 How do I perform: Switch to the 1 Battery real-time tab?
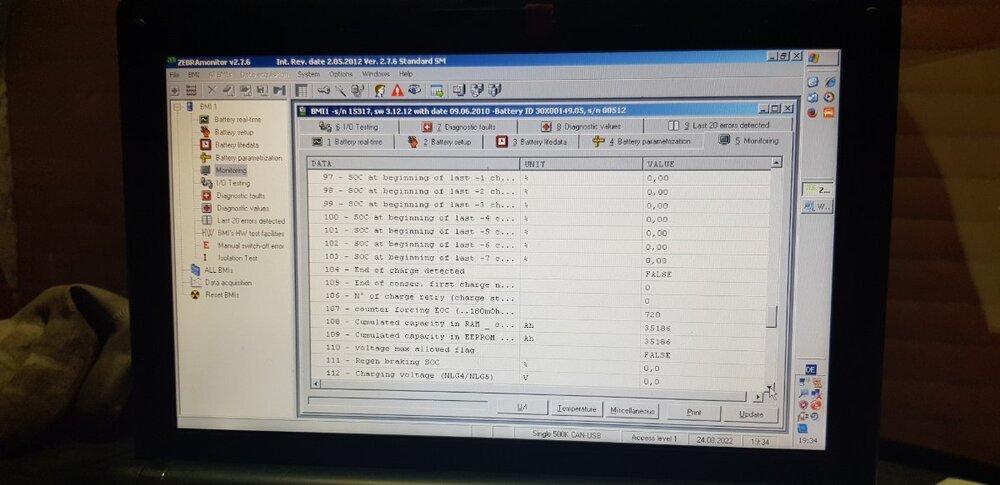coord(348,142)
